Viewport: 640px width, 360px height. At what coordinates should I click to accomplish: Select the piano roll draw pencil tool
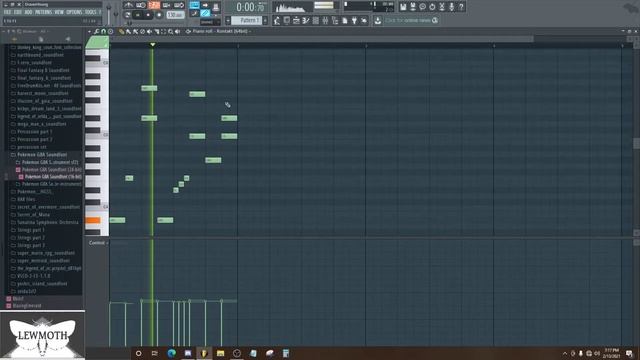(x=121, y=31)
